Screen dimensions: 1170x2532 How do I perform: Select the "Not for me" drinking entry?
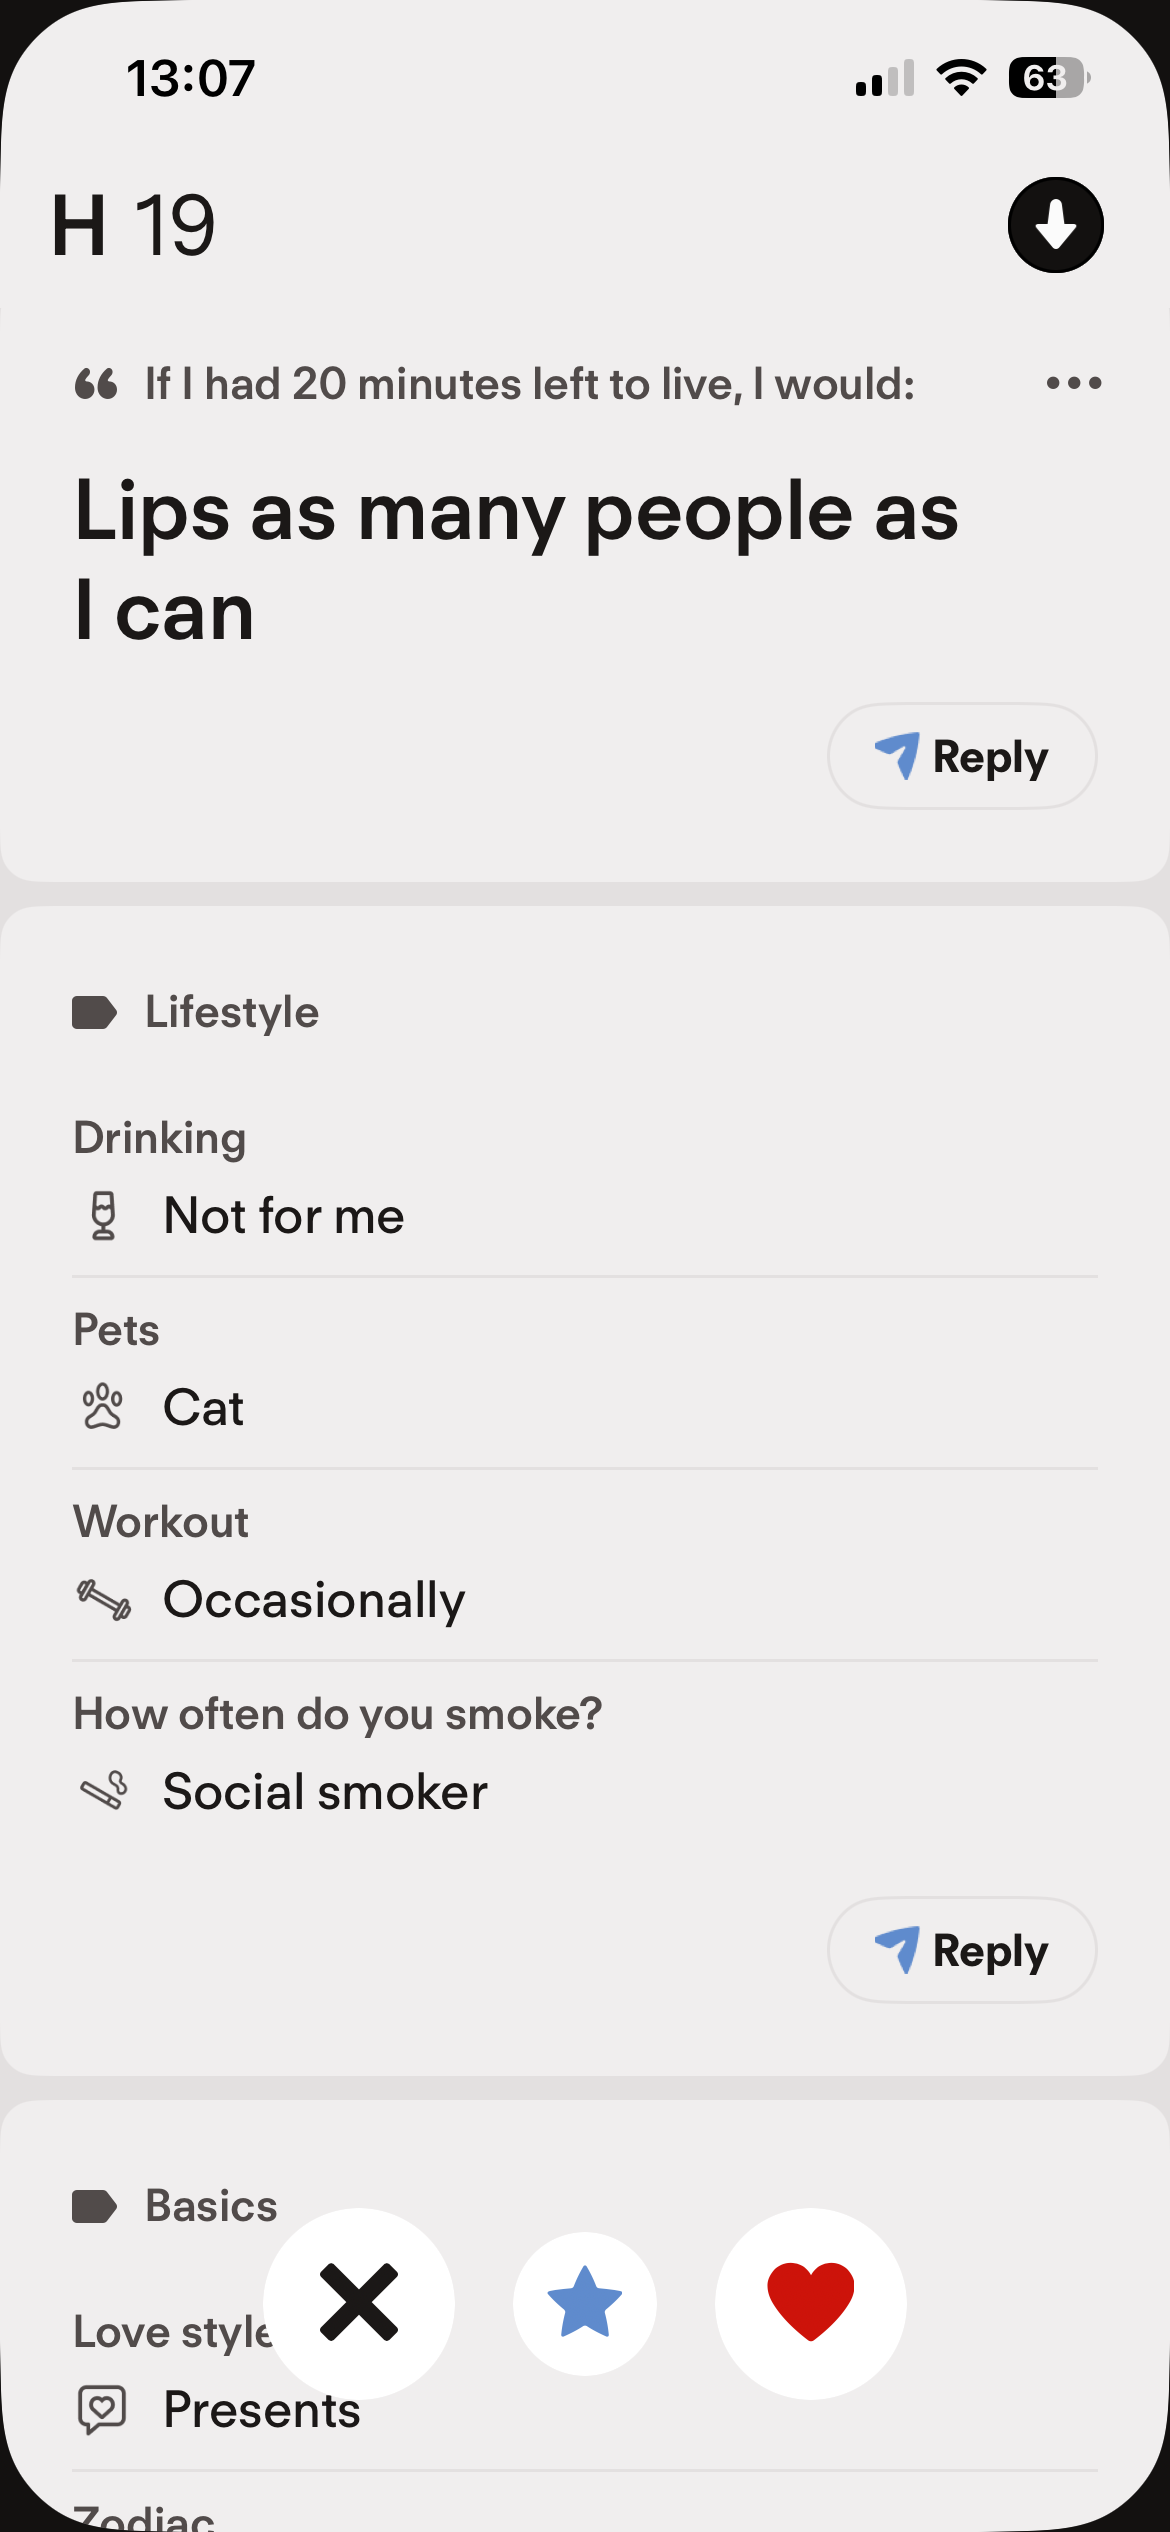[585, 1216]
